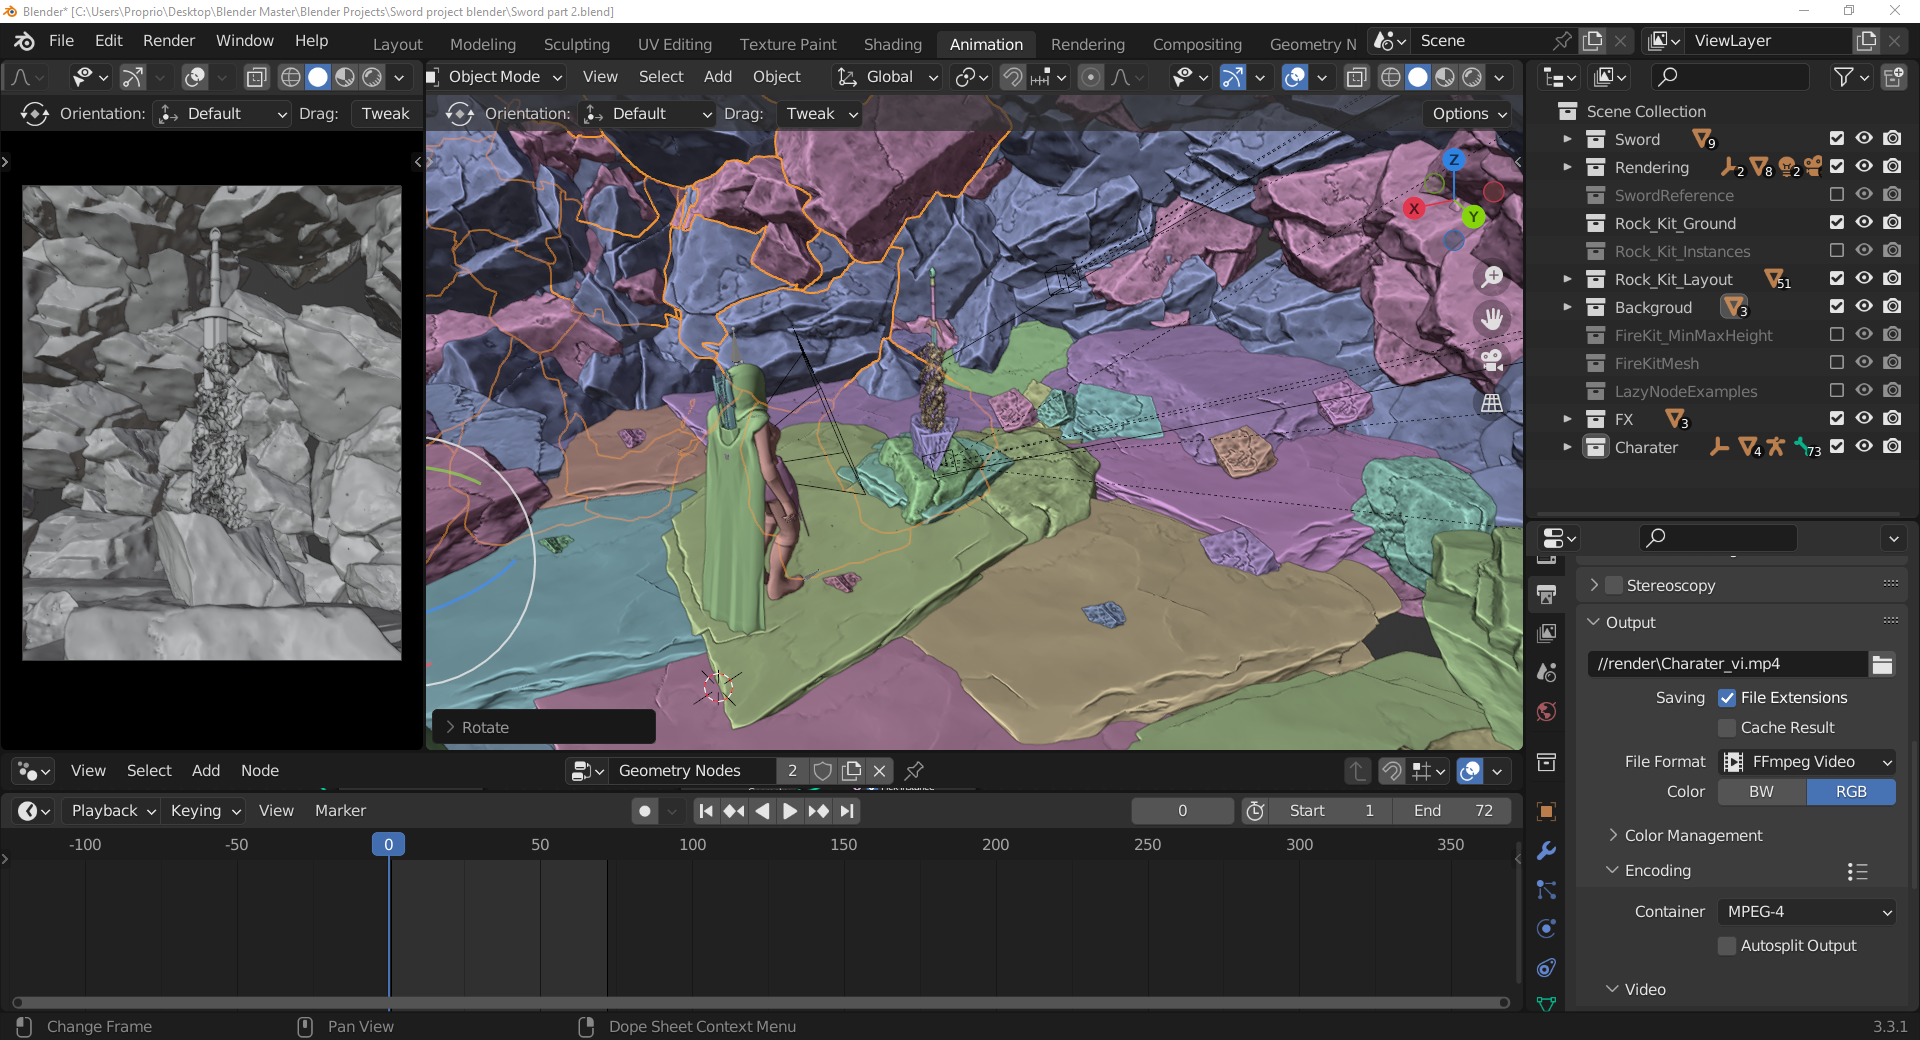This screenshot has height=1040, width=1920.
Task: Hide the Sword collection with eye icon
Action: [x=1864, y=139]
